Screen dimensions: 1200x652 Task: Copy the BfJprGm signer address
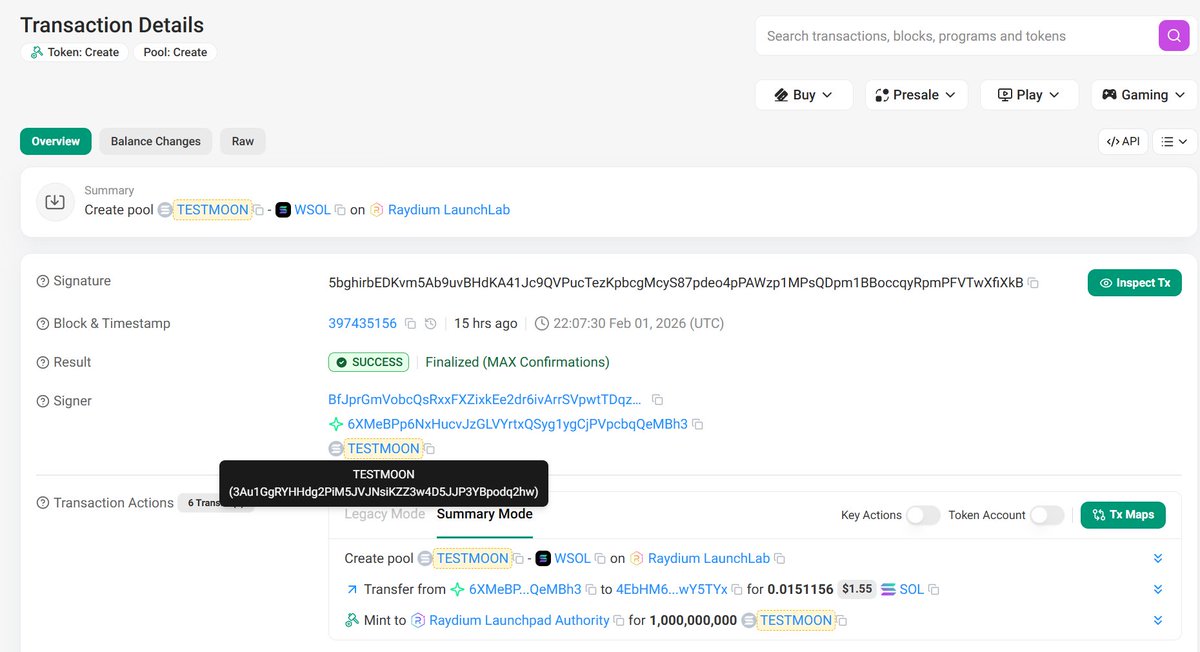pos(657,400)
